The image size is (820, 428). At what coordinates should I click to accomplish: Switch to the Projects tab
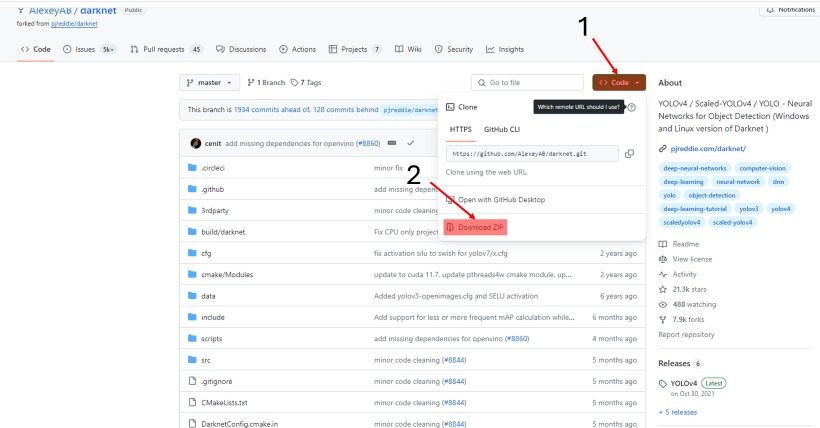pyautogui.click(x=354, y=49)
